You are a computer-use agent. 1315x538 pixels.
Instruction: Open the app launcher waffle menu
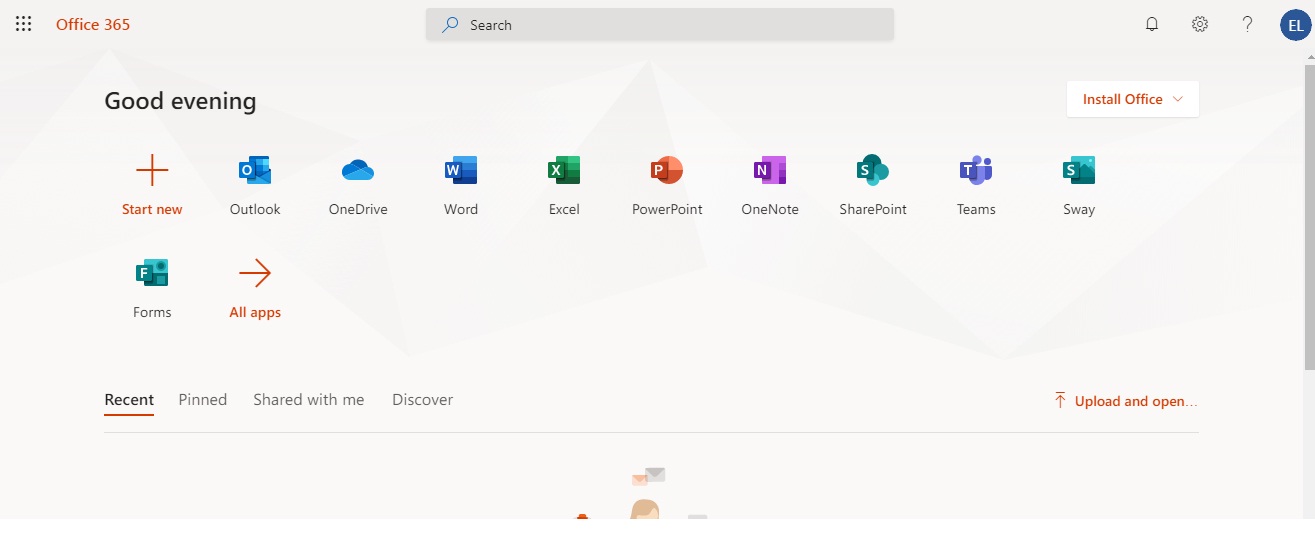click(23, 24)
